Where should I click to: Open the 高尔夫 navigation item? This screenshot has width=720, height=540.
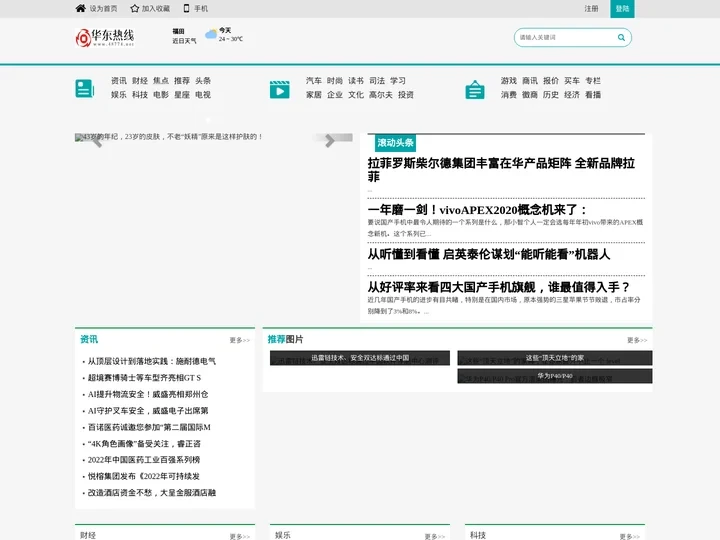tap(381, 95)
